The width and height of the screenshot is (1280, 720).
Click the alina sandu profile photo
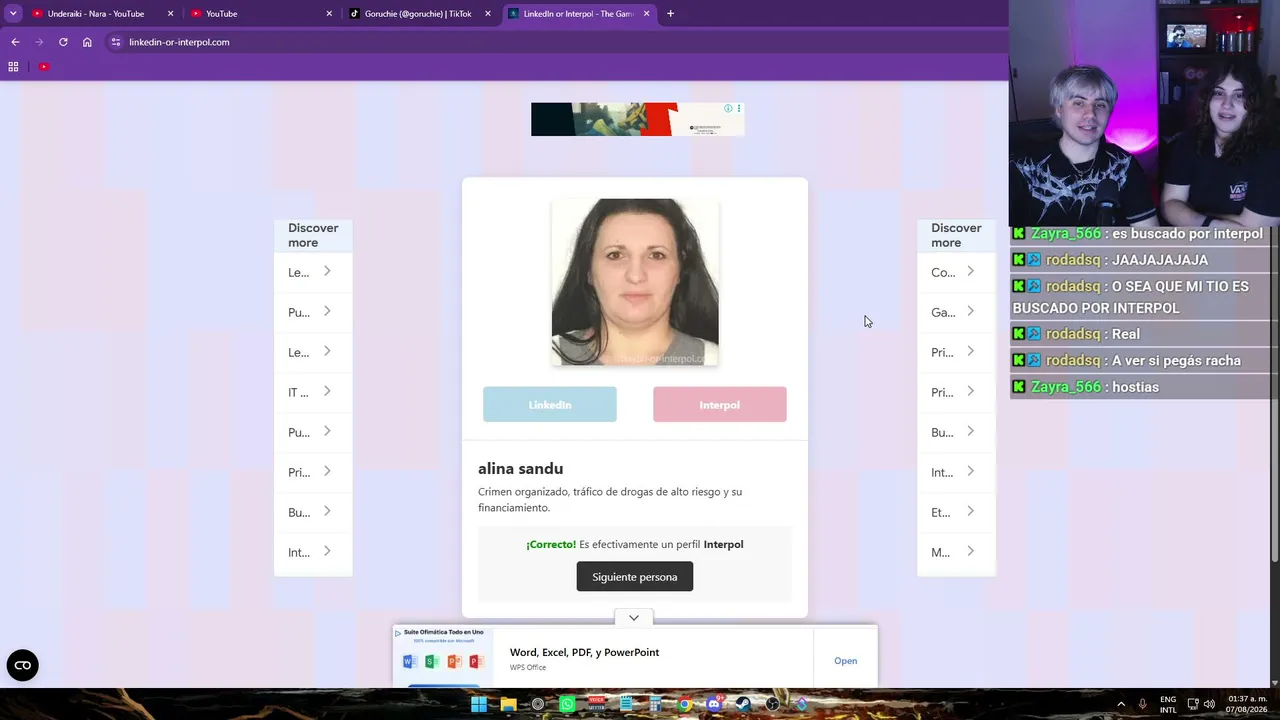635,282
